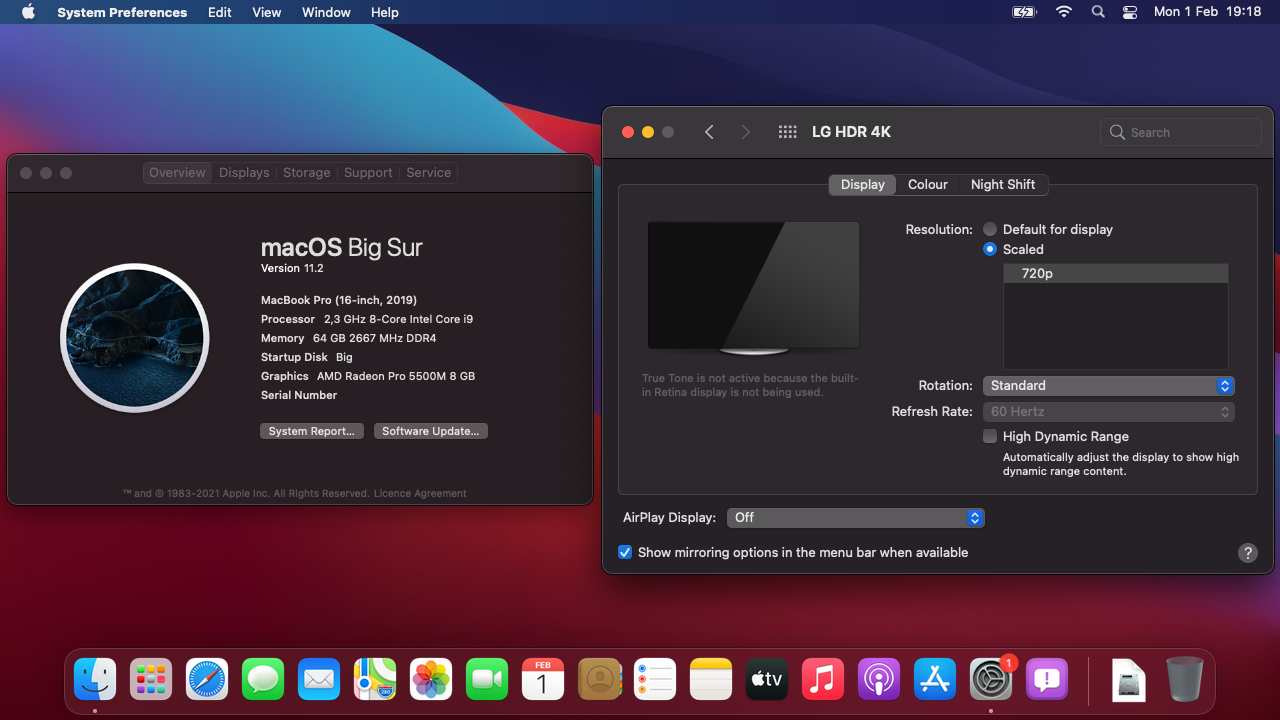
Task: Open the Help menu
Action: click(x=384, y=12)
